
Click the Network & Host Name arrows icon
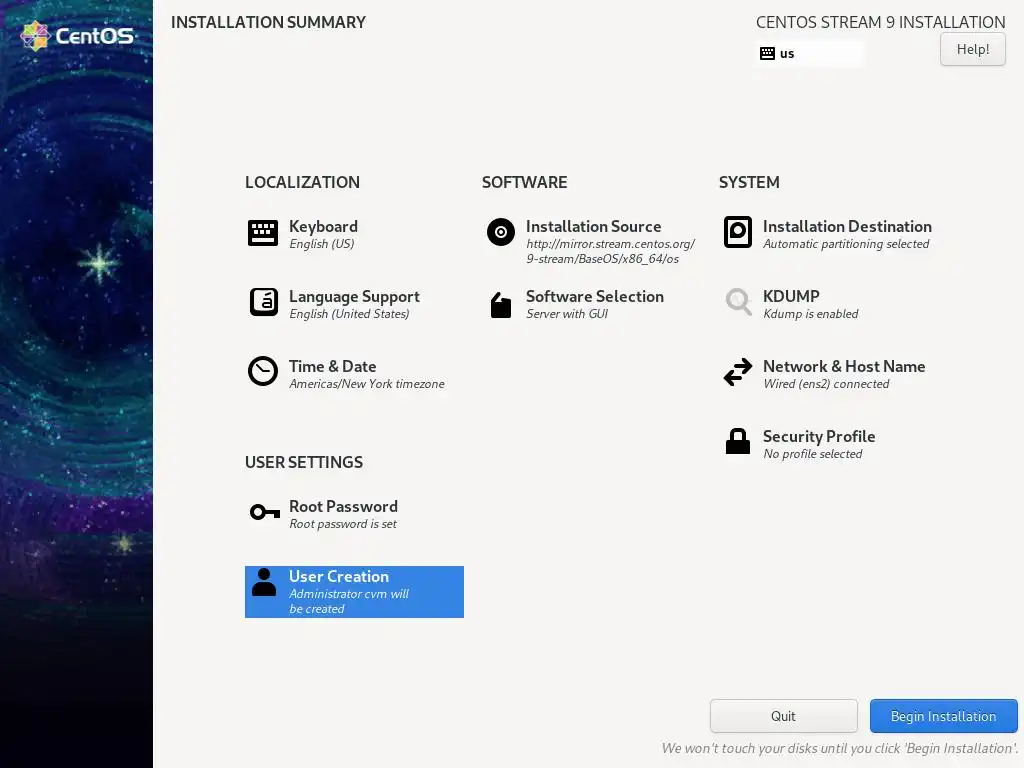[738, 372]
